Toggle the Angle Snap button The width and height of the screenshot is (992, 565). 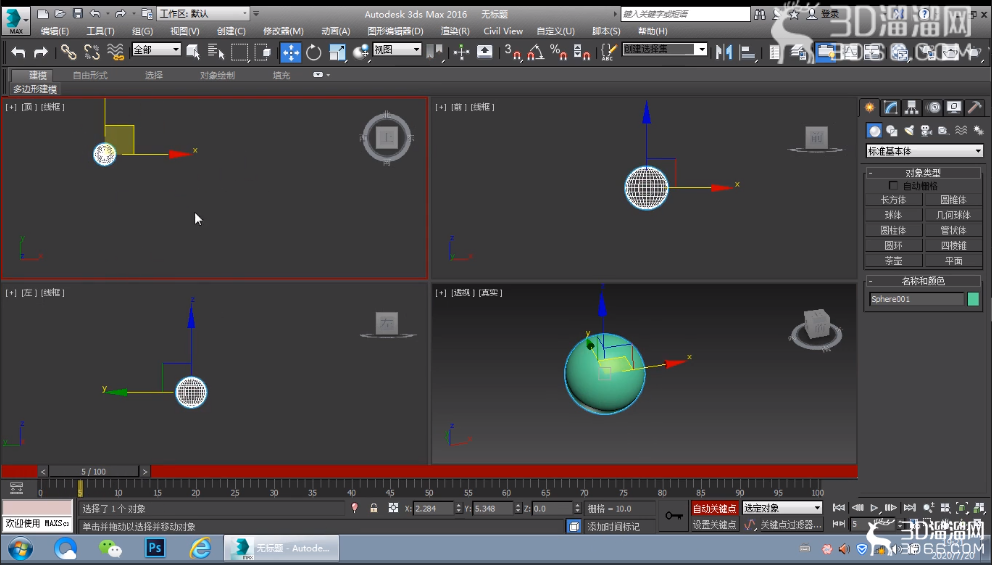535,52
